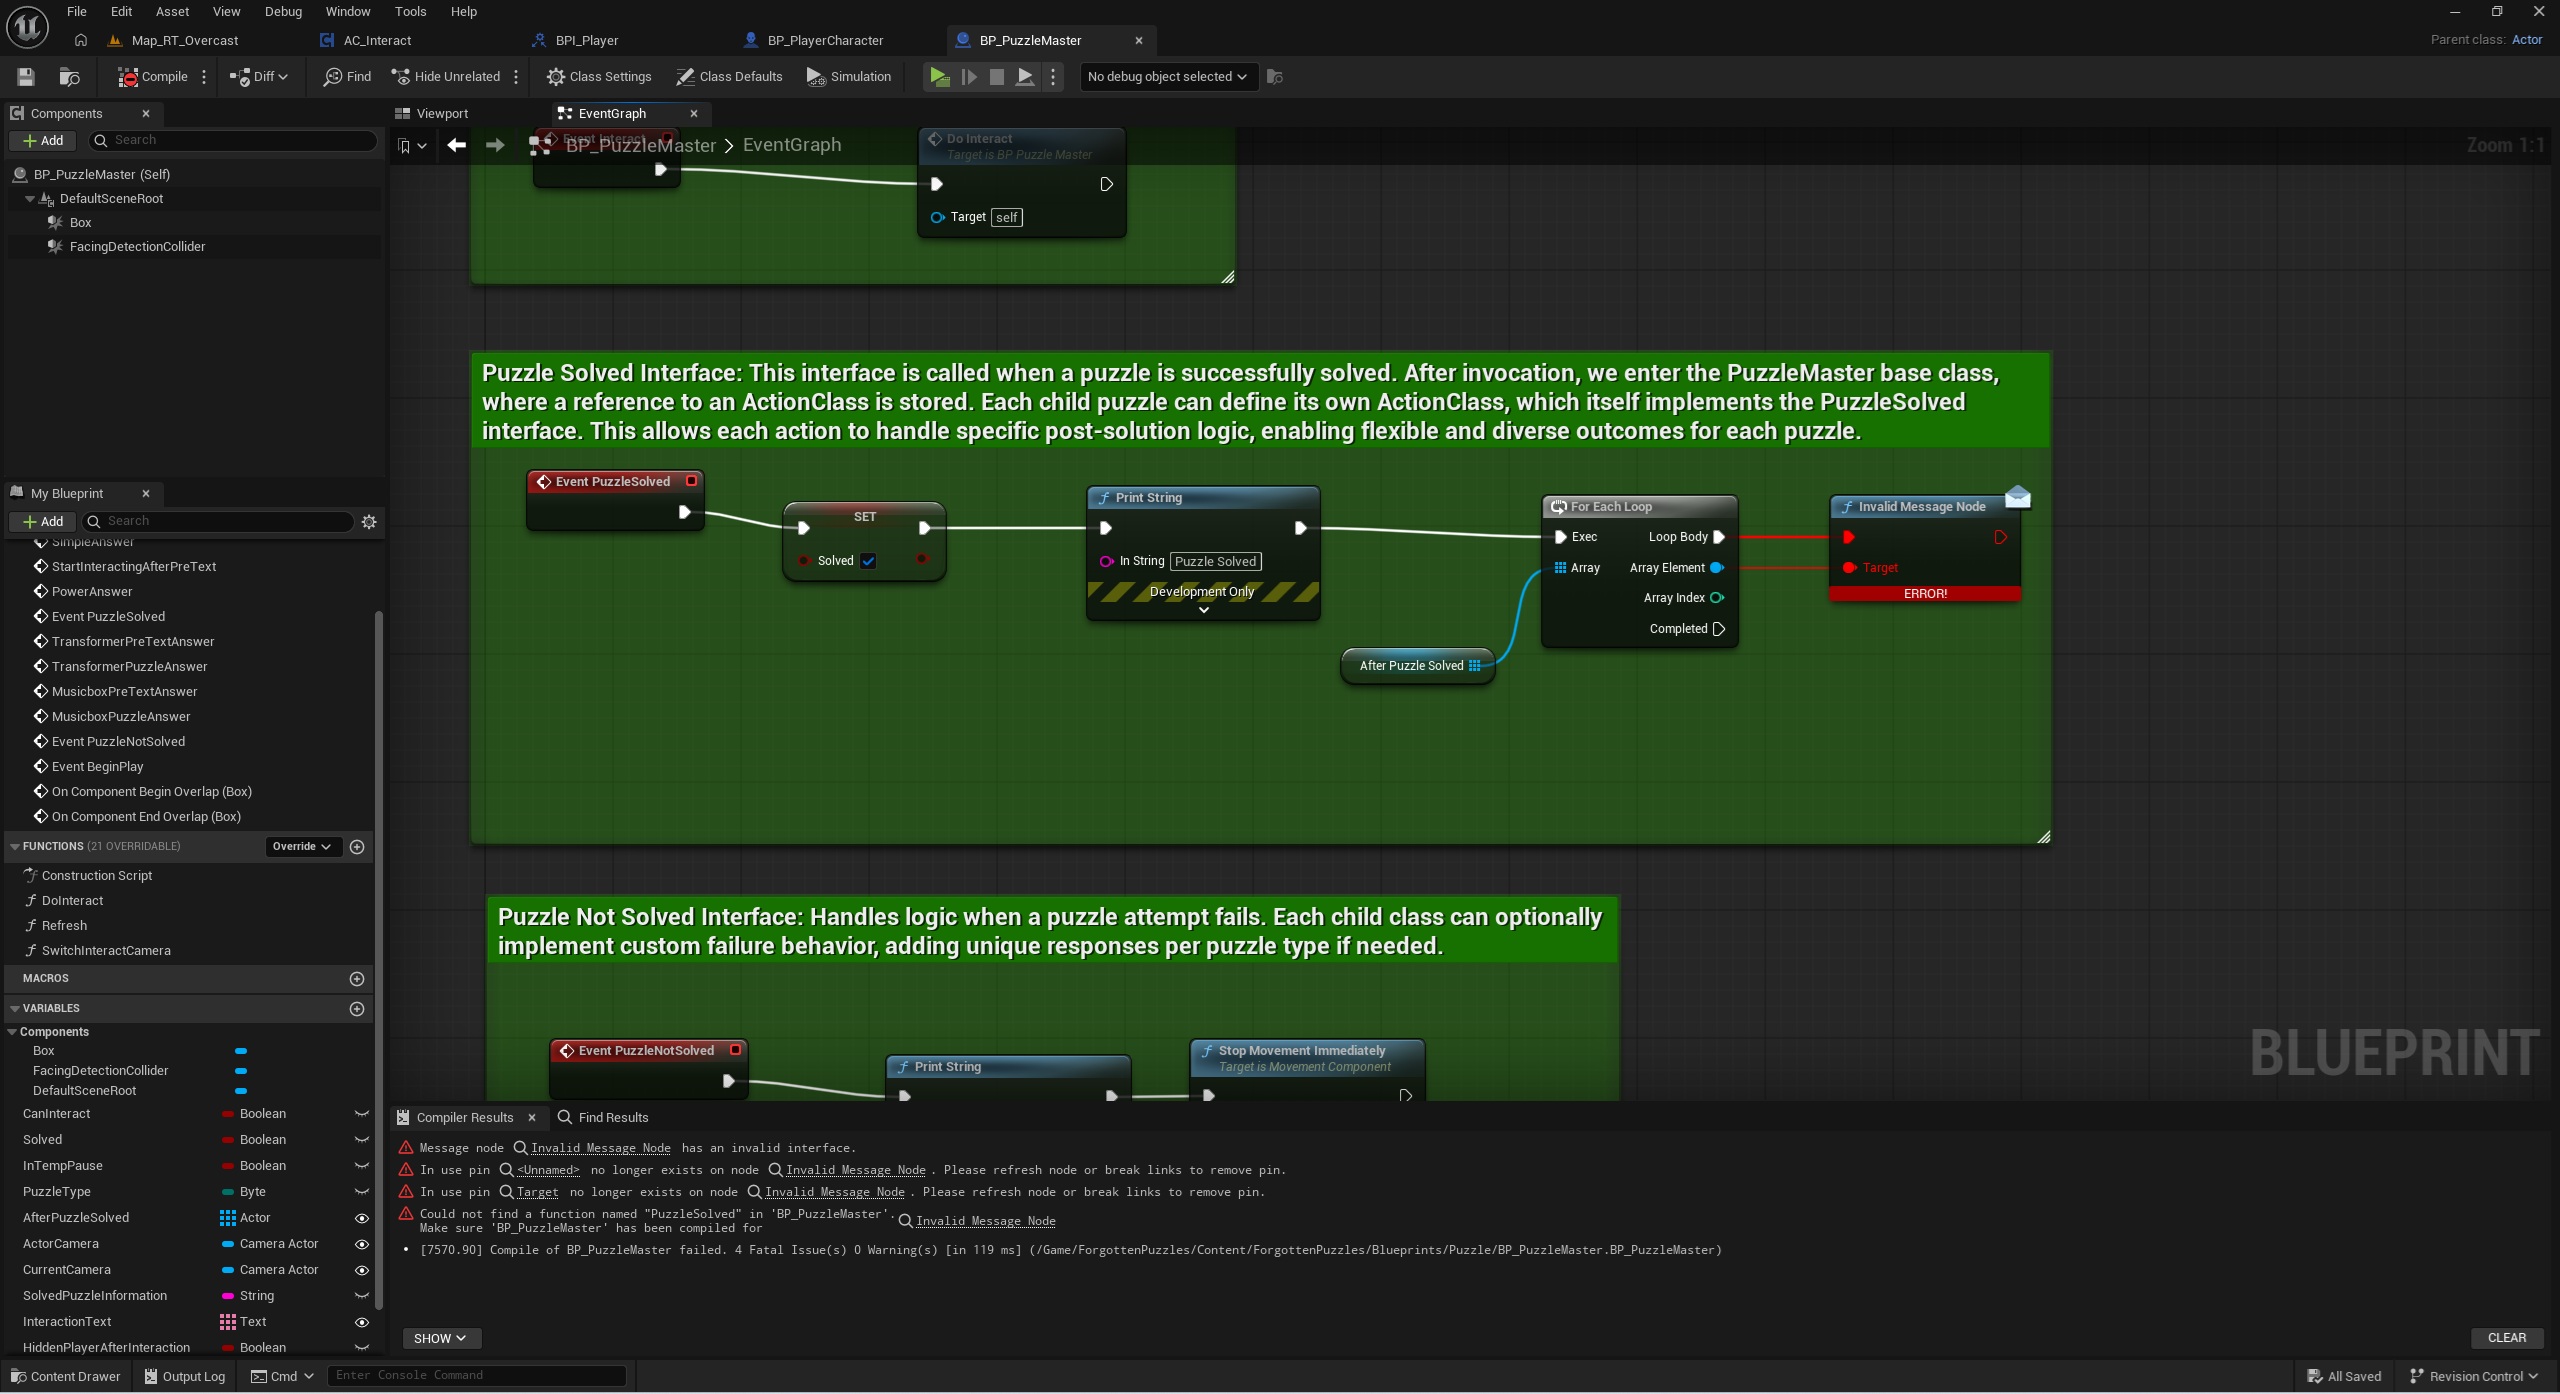Image resolution: width=2560 pixels, height=1394 pixels.
Task: Click the My Blueprint settings gear
Action: 369,522
